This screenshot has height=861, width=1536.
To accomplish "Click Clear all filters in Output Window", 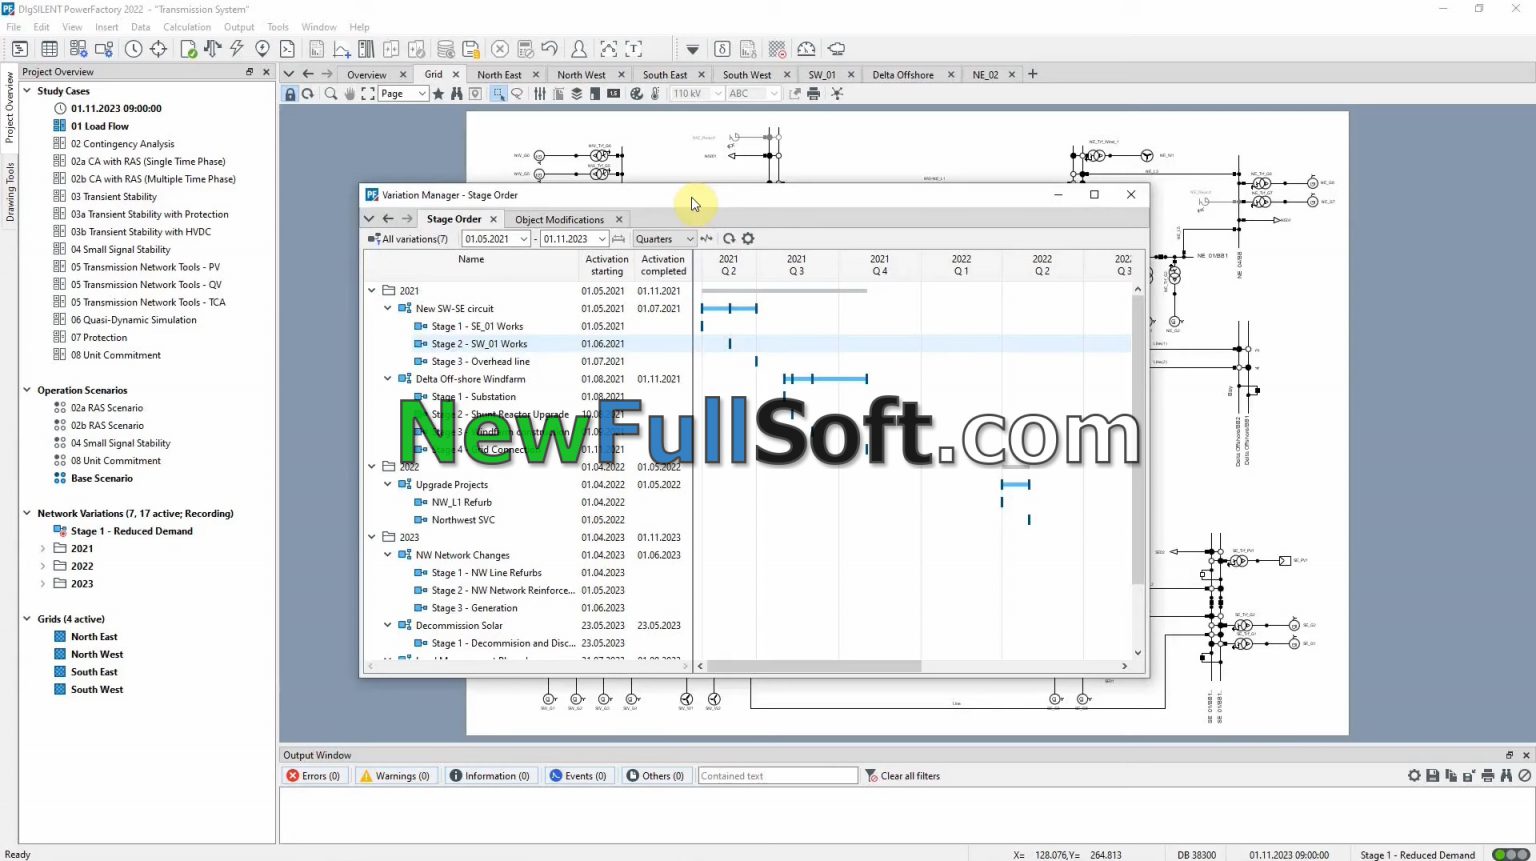I will coord(903,775).
